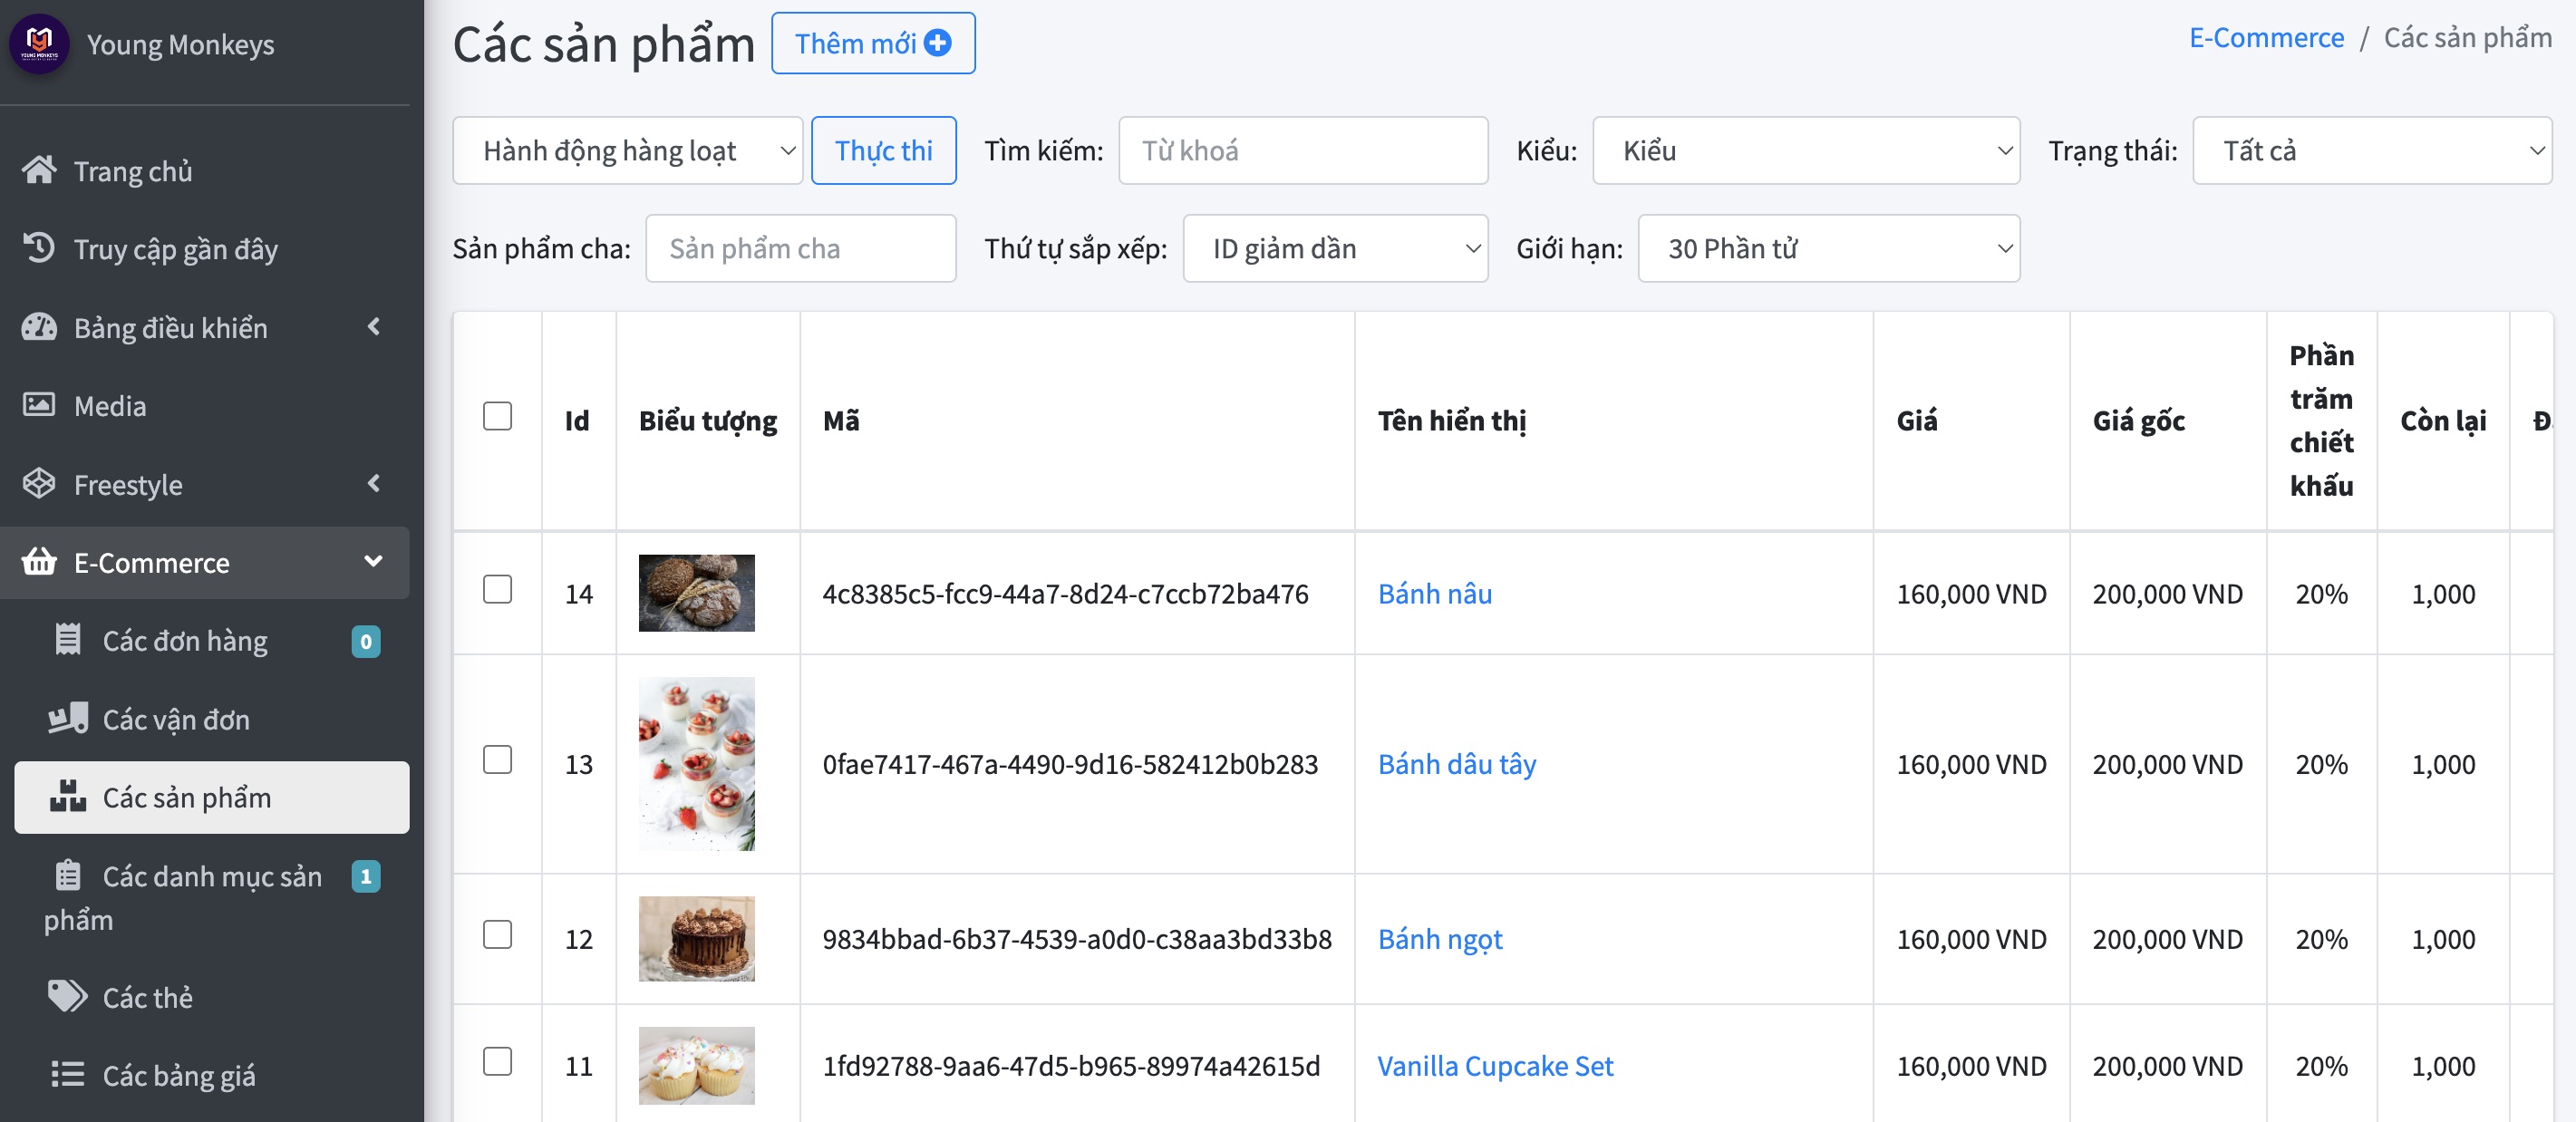Click the Từ khoá search field
Screen dimensions: 2576x1122
[1303, 150]
